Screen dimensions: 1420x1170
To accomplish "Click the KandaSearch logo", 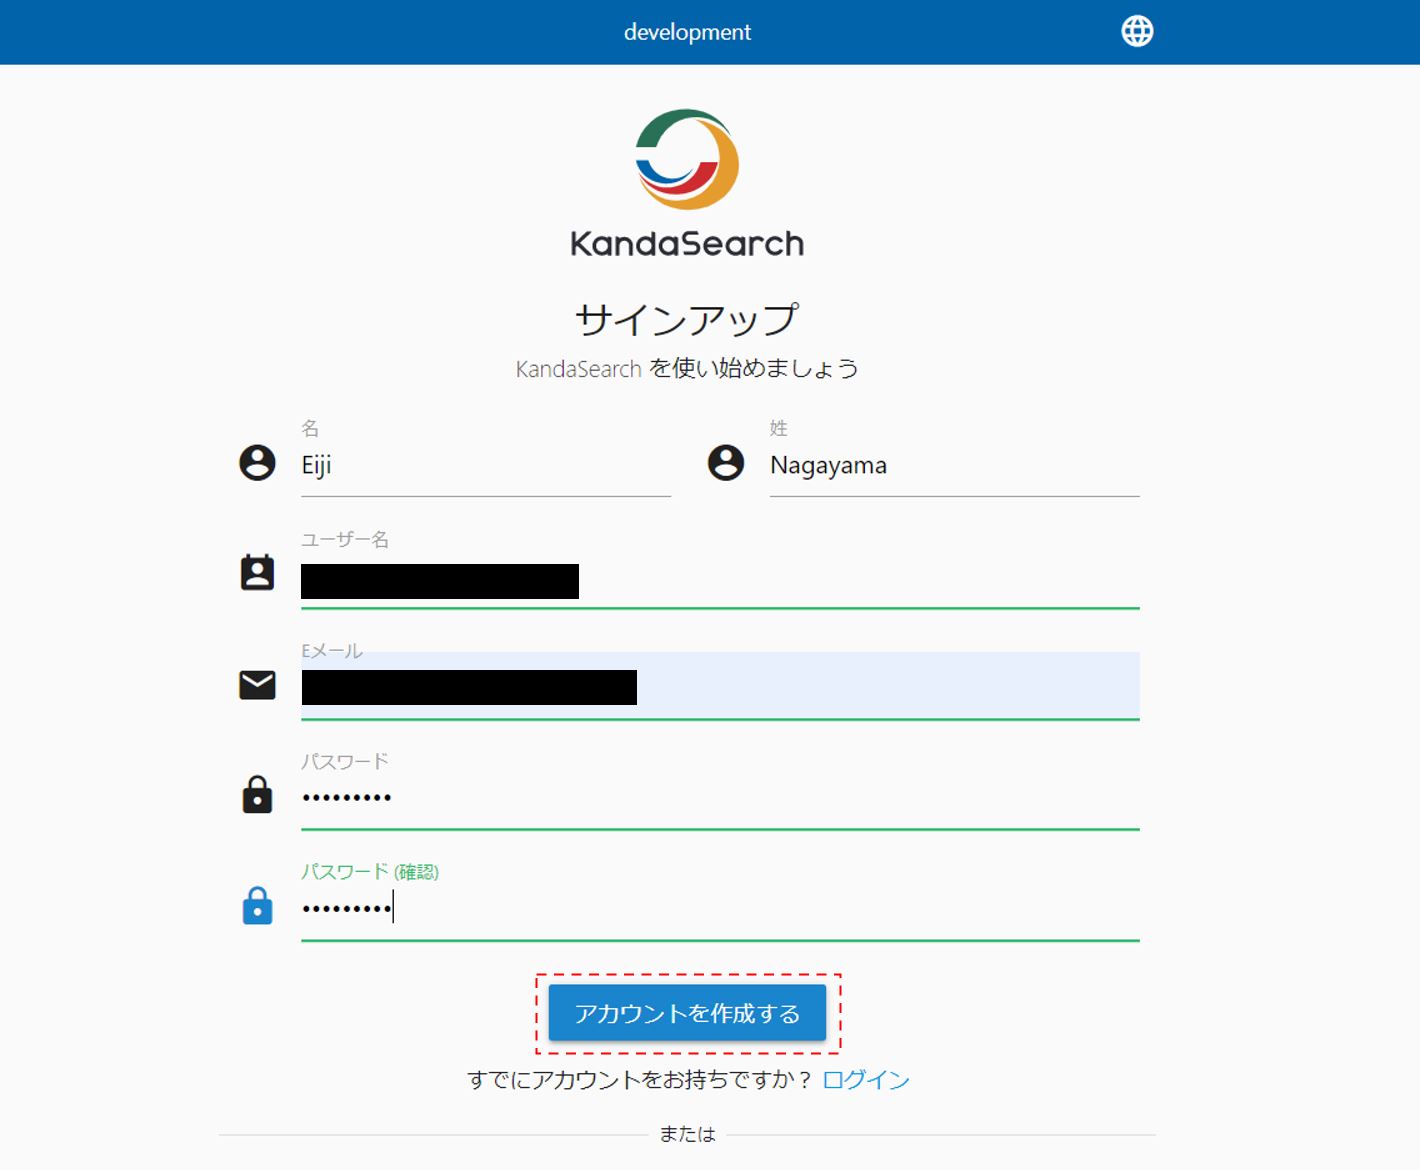I will click(687, 184).
